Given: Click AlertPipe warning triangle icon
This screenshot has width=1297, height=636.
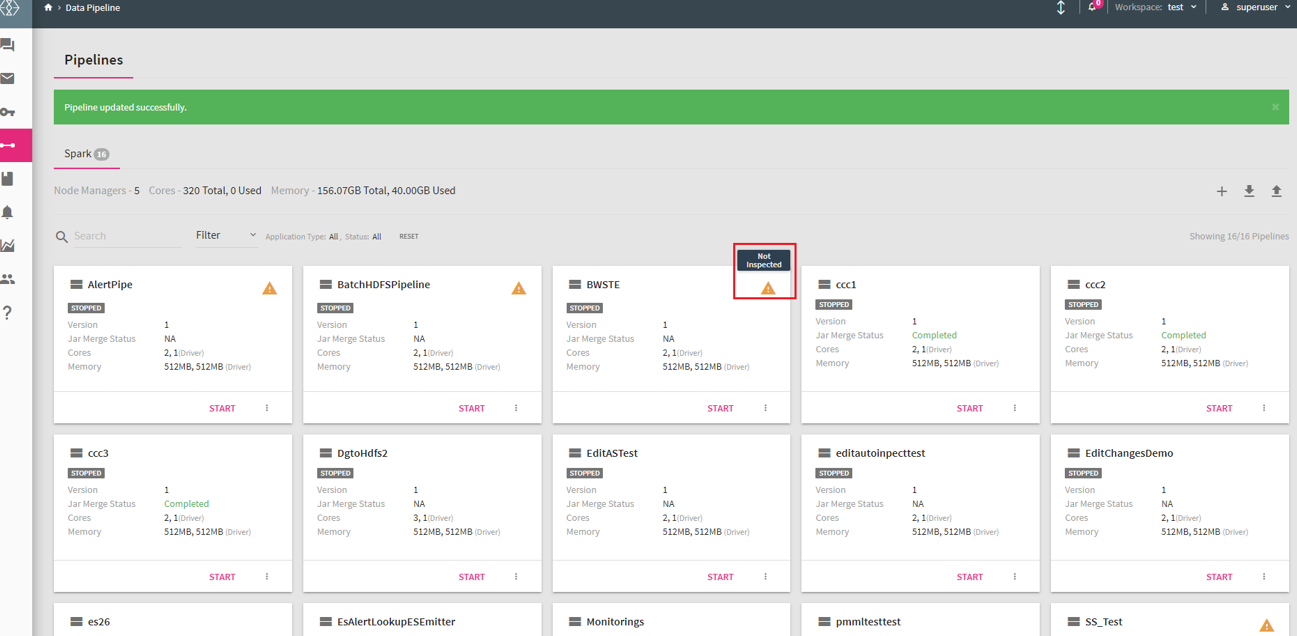Looking at the screenshot, I should (x=270, y=288).
